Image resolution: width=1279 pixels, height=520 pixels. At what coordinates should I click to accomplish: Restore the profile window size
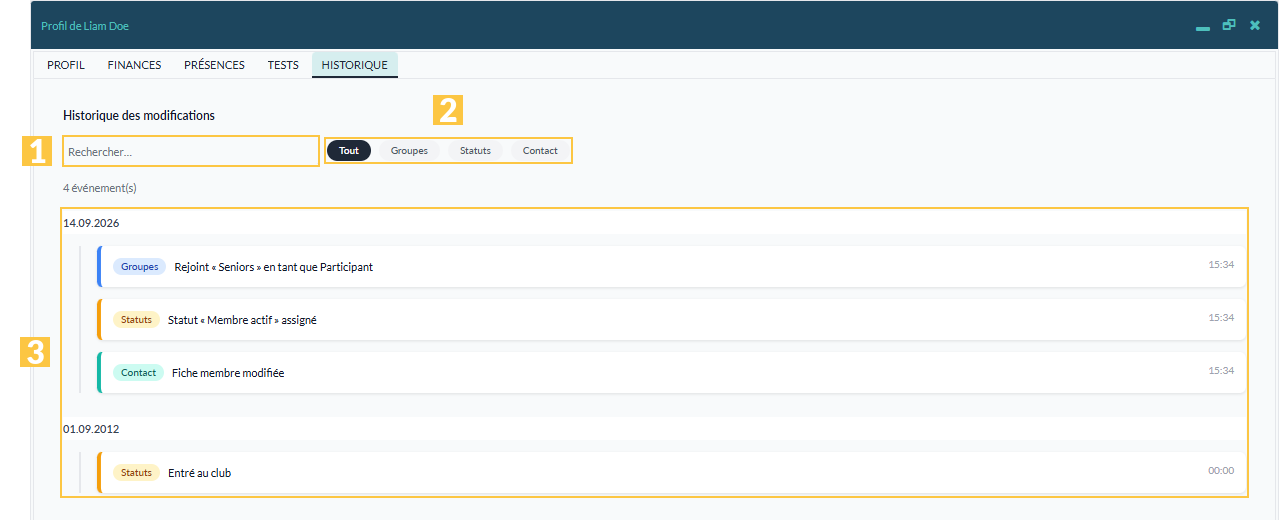(1229, 25)
